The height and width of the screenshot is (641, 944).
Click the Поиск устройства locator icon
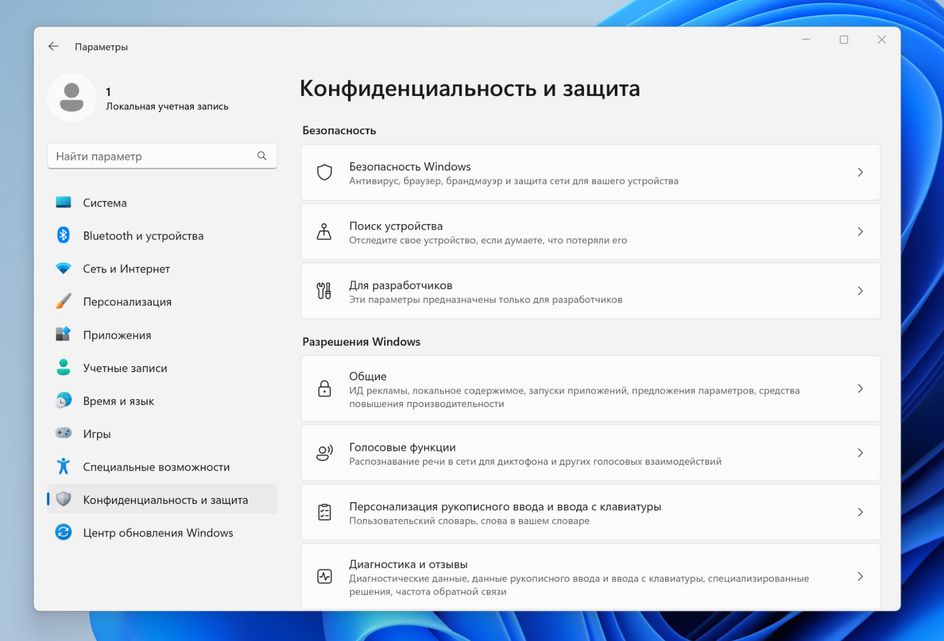click(324, 232)
